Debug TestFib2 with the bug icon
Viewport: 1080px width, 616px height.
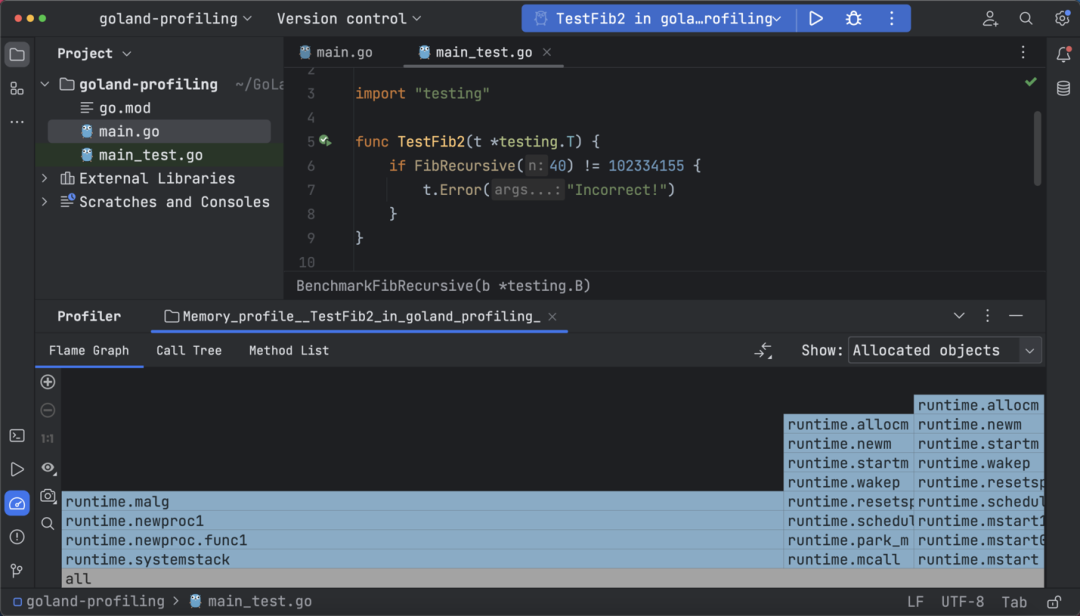coord(853,19)
